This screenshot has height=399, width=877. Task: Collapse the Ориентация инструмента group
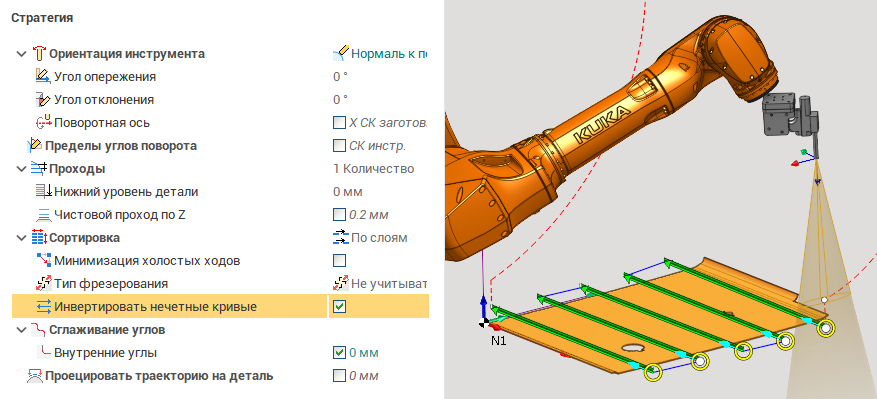coord(21,54)
